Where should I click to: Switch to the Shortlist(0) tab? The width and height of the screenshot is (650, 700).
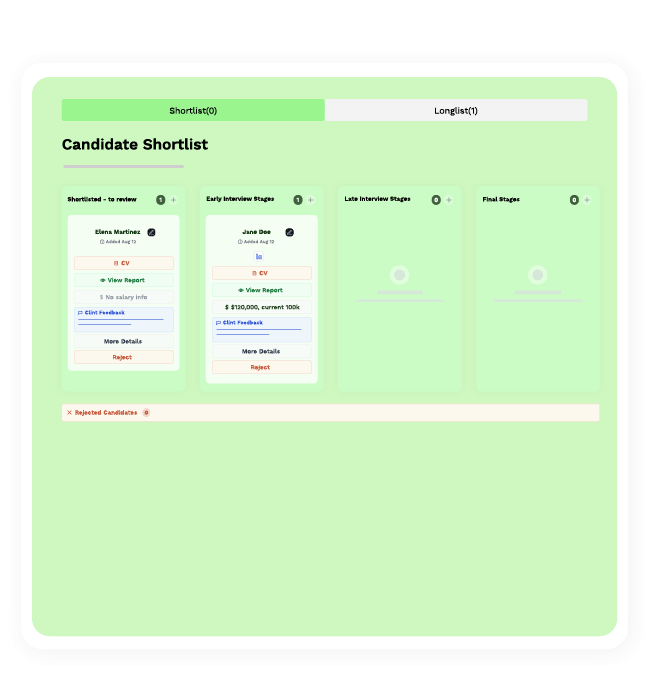(x=193, y=110)
